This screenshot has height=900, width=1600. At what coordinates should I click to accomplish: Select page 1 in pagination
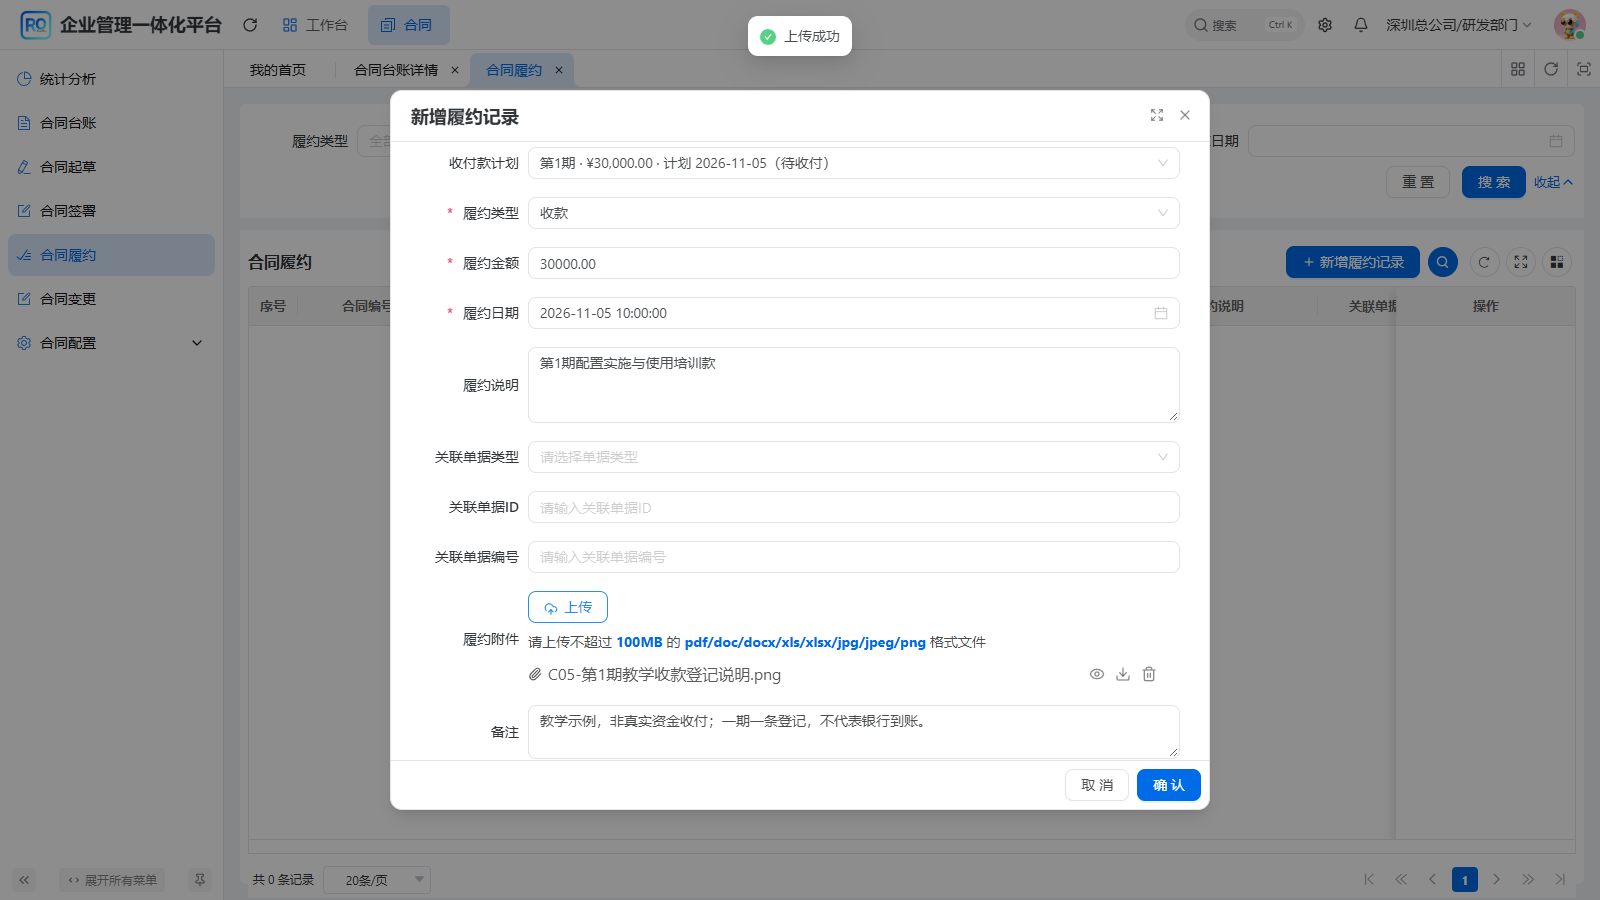pyautogui.click(x=1465, y=879)
